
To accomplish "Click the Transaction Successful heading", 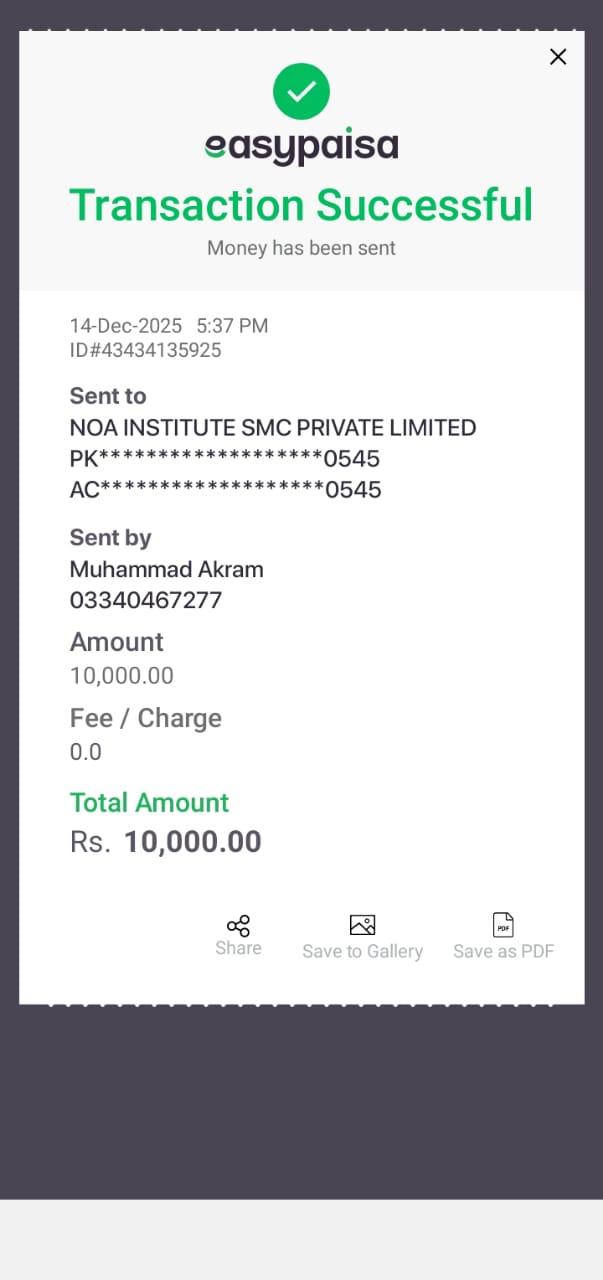I will pos(301,205).
